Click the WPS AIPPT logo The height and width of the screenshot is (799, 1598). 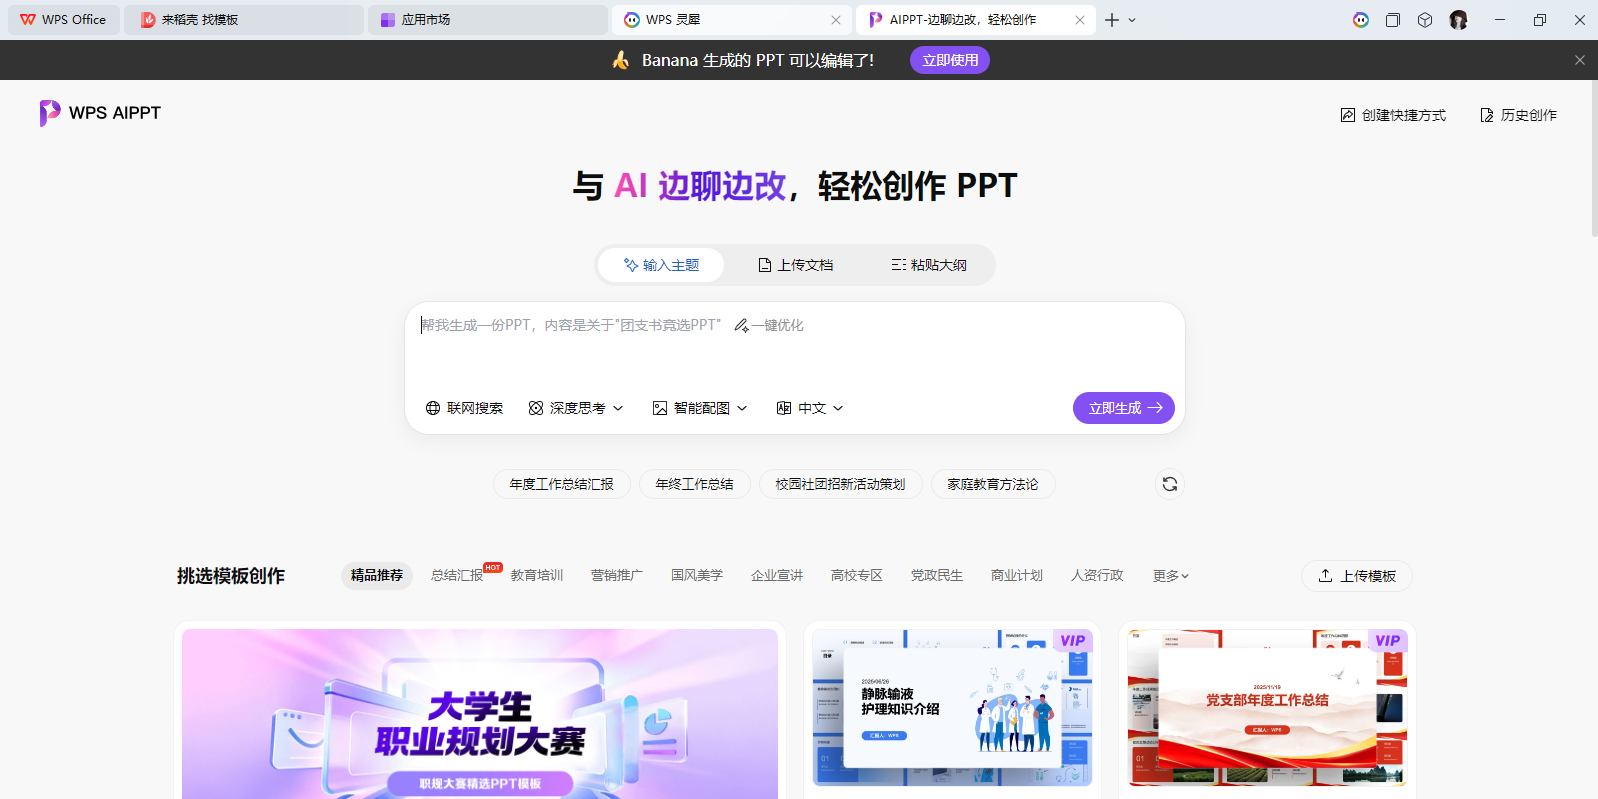100,113
